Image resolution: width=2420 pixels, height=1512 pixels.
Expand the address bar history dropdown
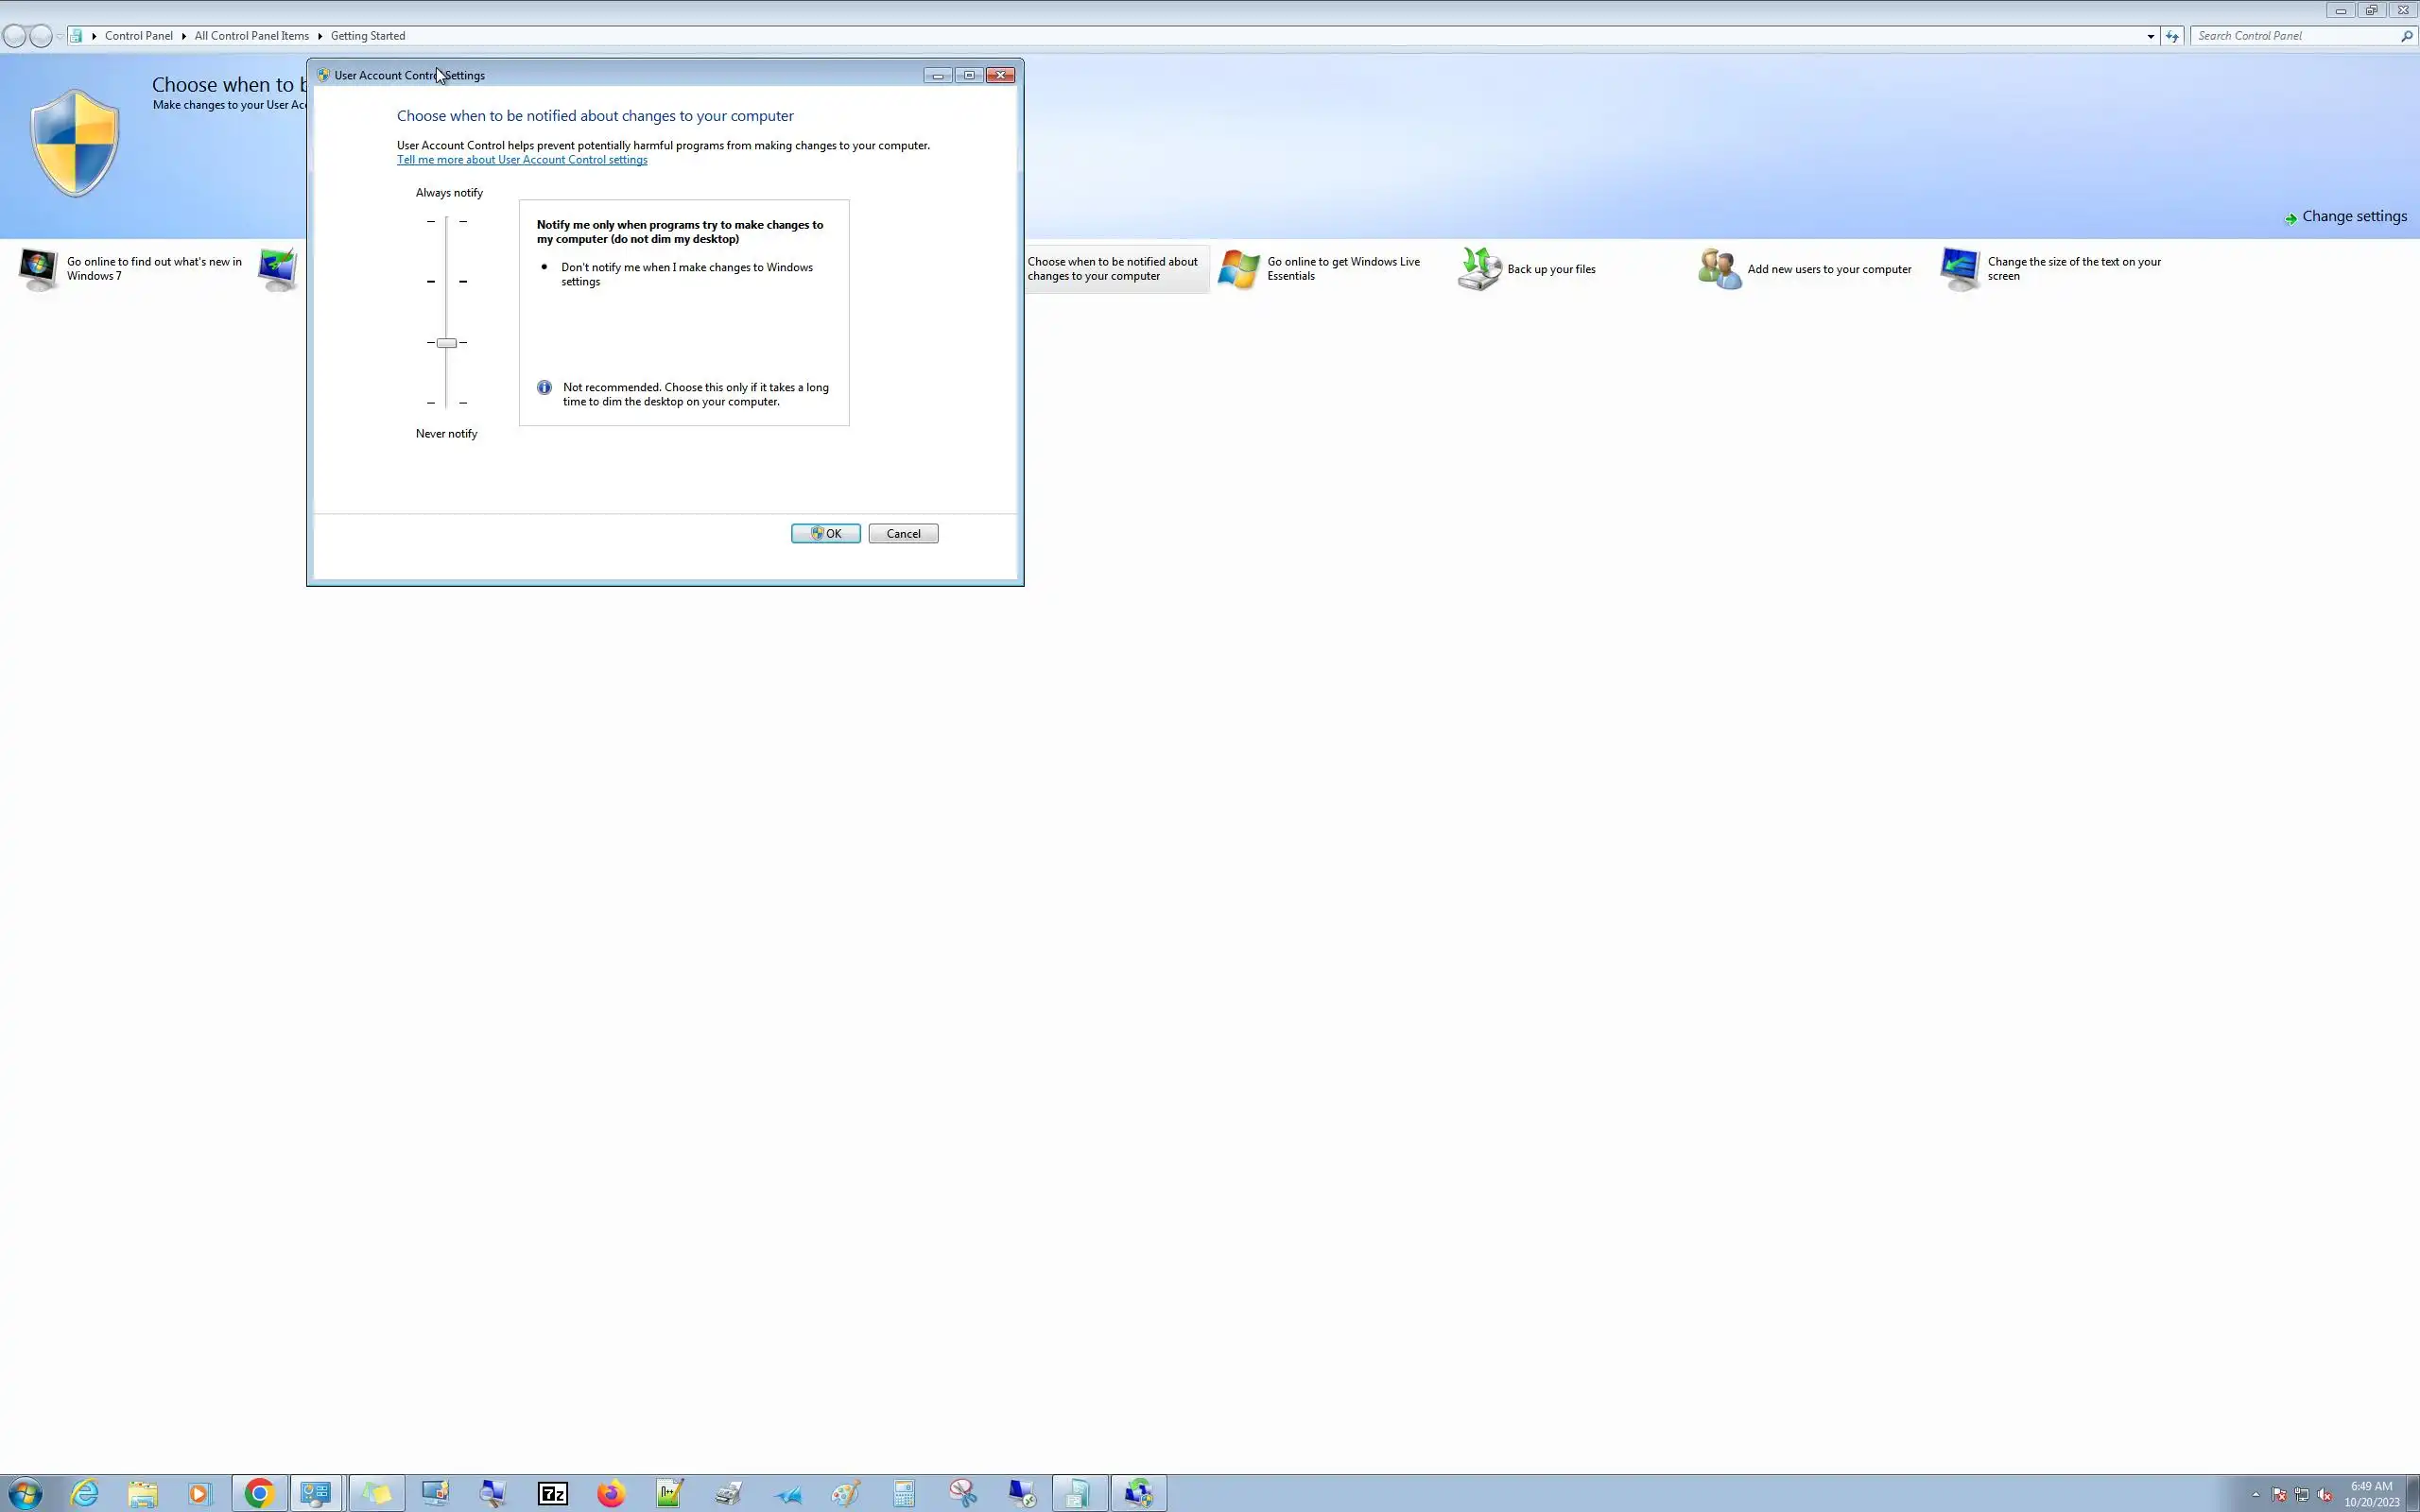click(x=2150, y=36)
